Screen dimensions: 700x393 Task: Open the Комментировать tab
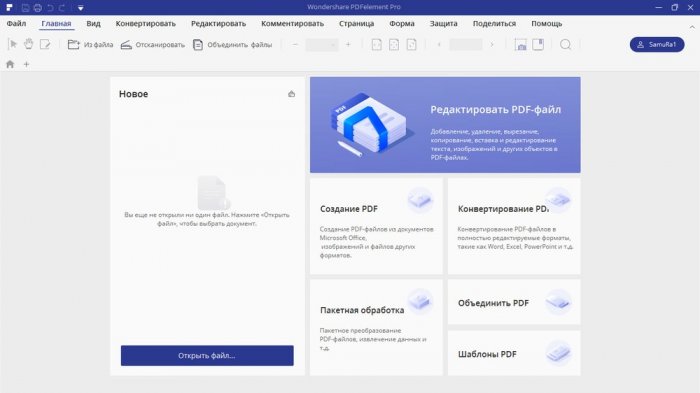point(292,24)
